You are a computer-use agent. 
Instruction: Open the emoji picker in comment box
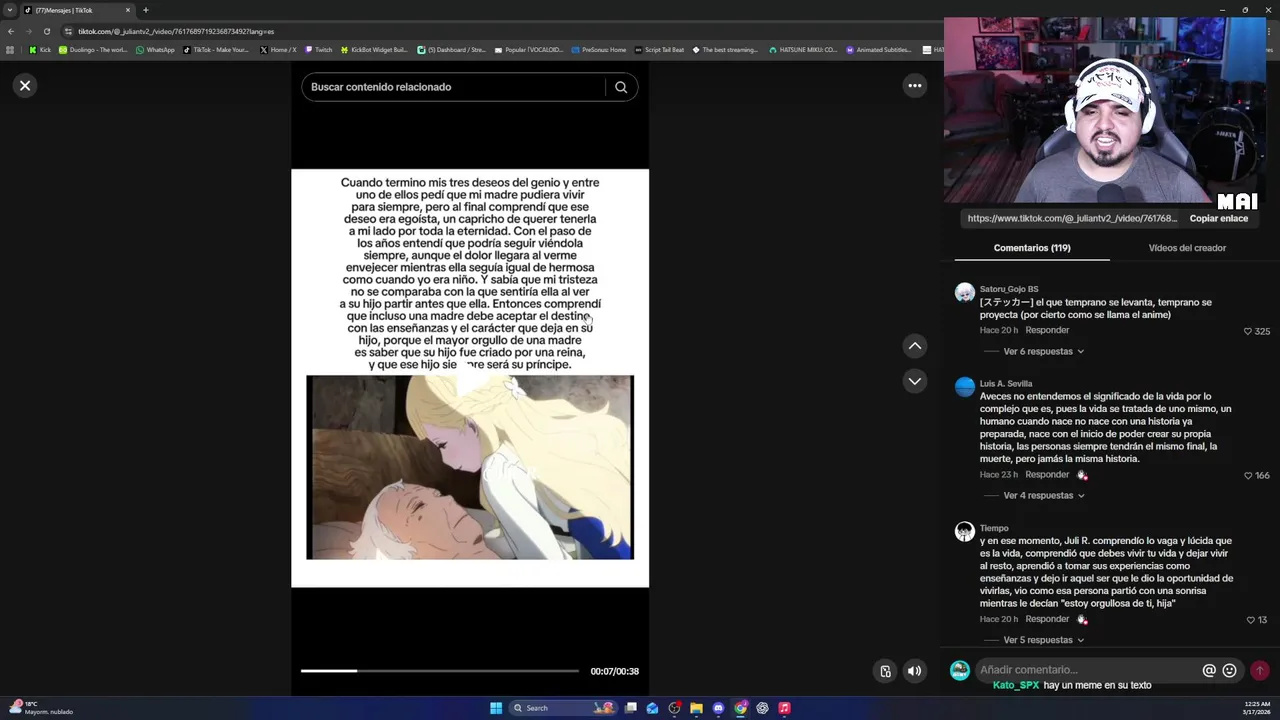pyautogui.click(x=1230, y=670)
